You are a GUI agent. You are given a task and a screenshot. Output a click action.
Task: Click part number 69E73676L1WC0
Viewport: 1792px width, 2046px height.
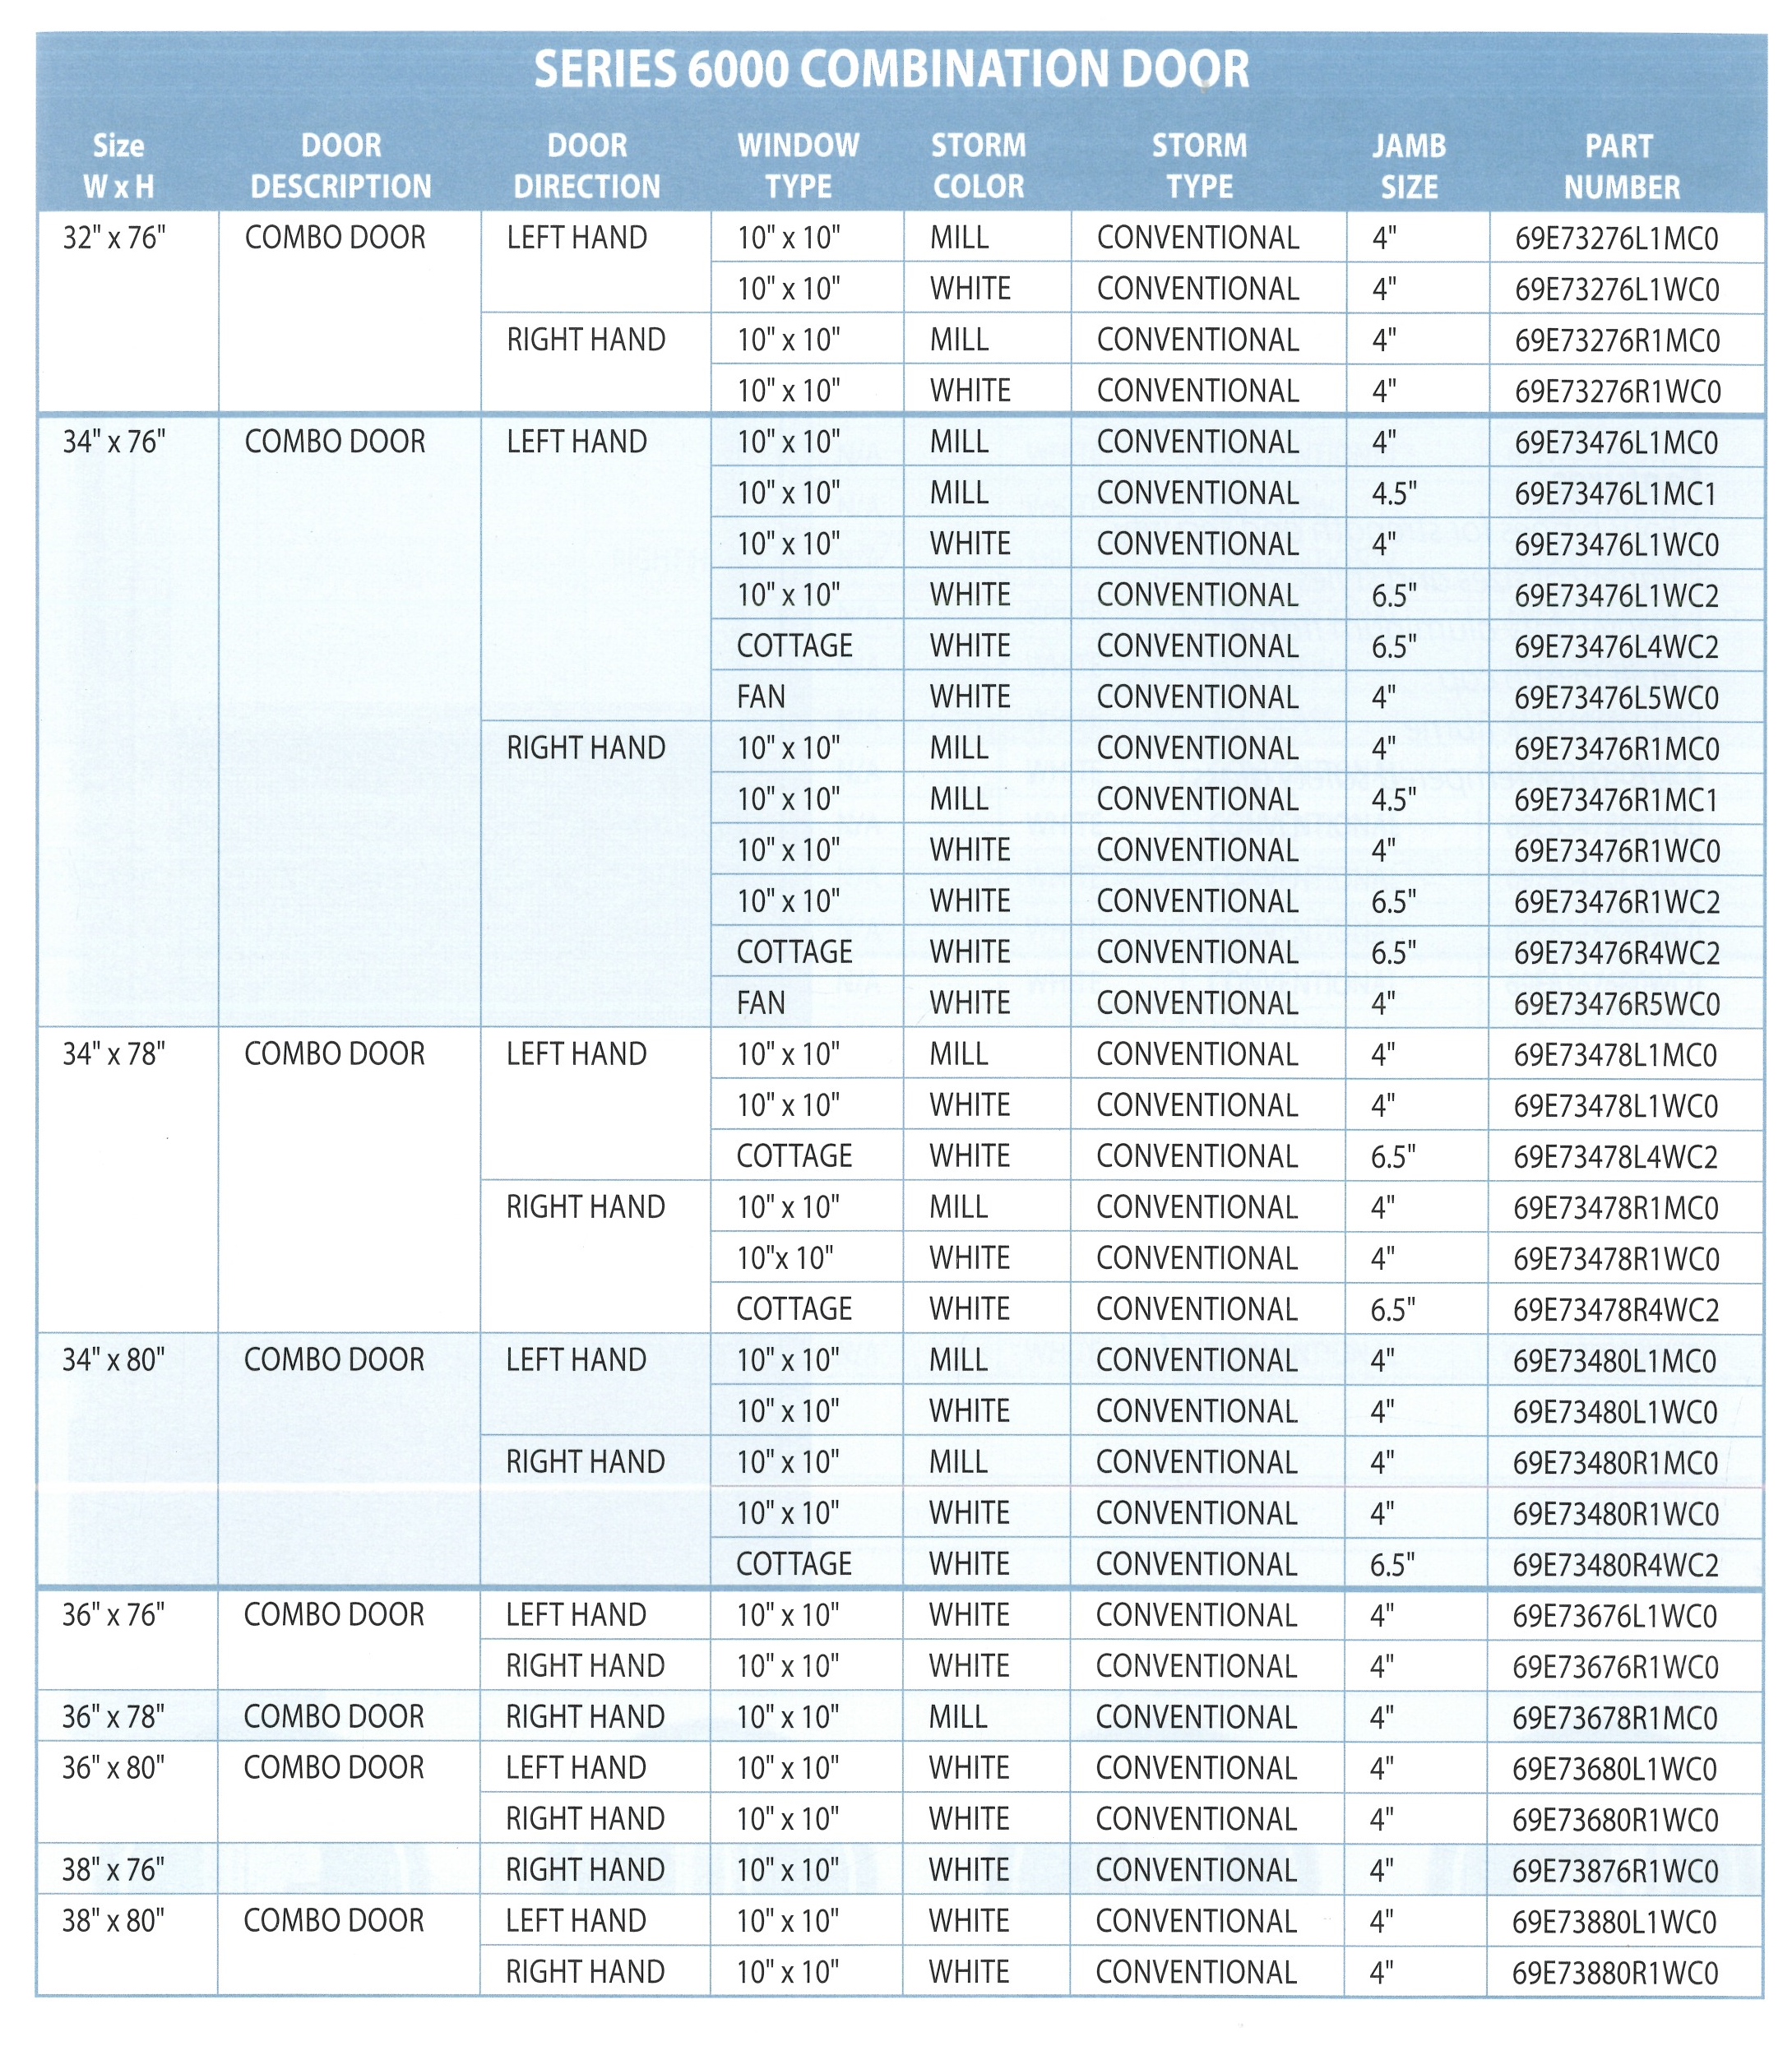[1615, 1616]
